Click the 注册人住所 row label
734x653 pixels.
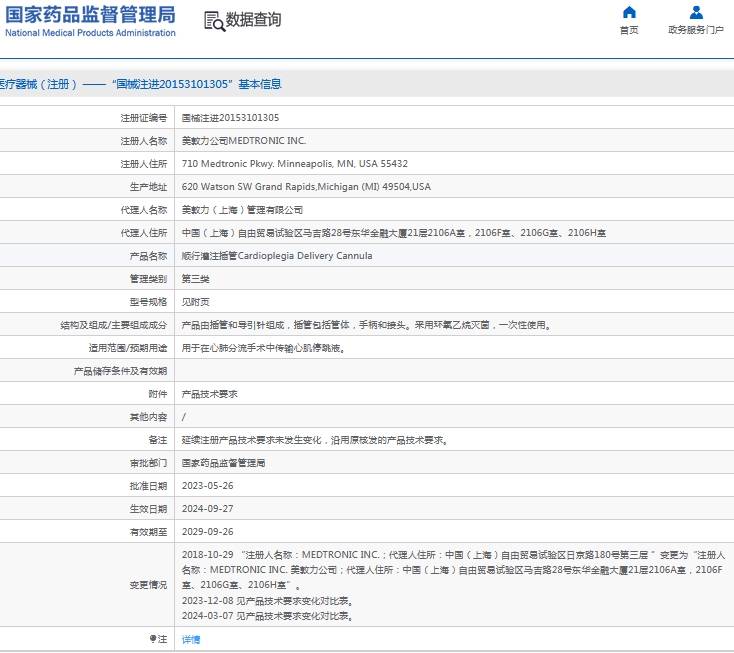pos(144,164)
